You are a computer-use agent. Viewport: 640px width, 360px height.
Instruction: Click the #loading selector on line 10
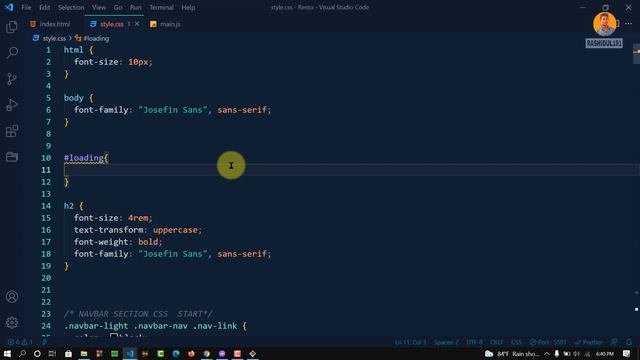tap(84, 158)
